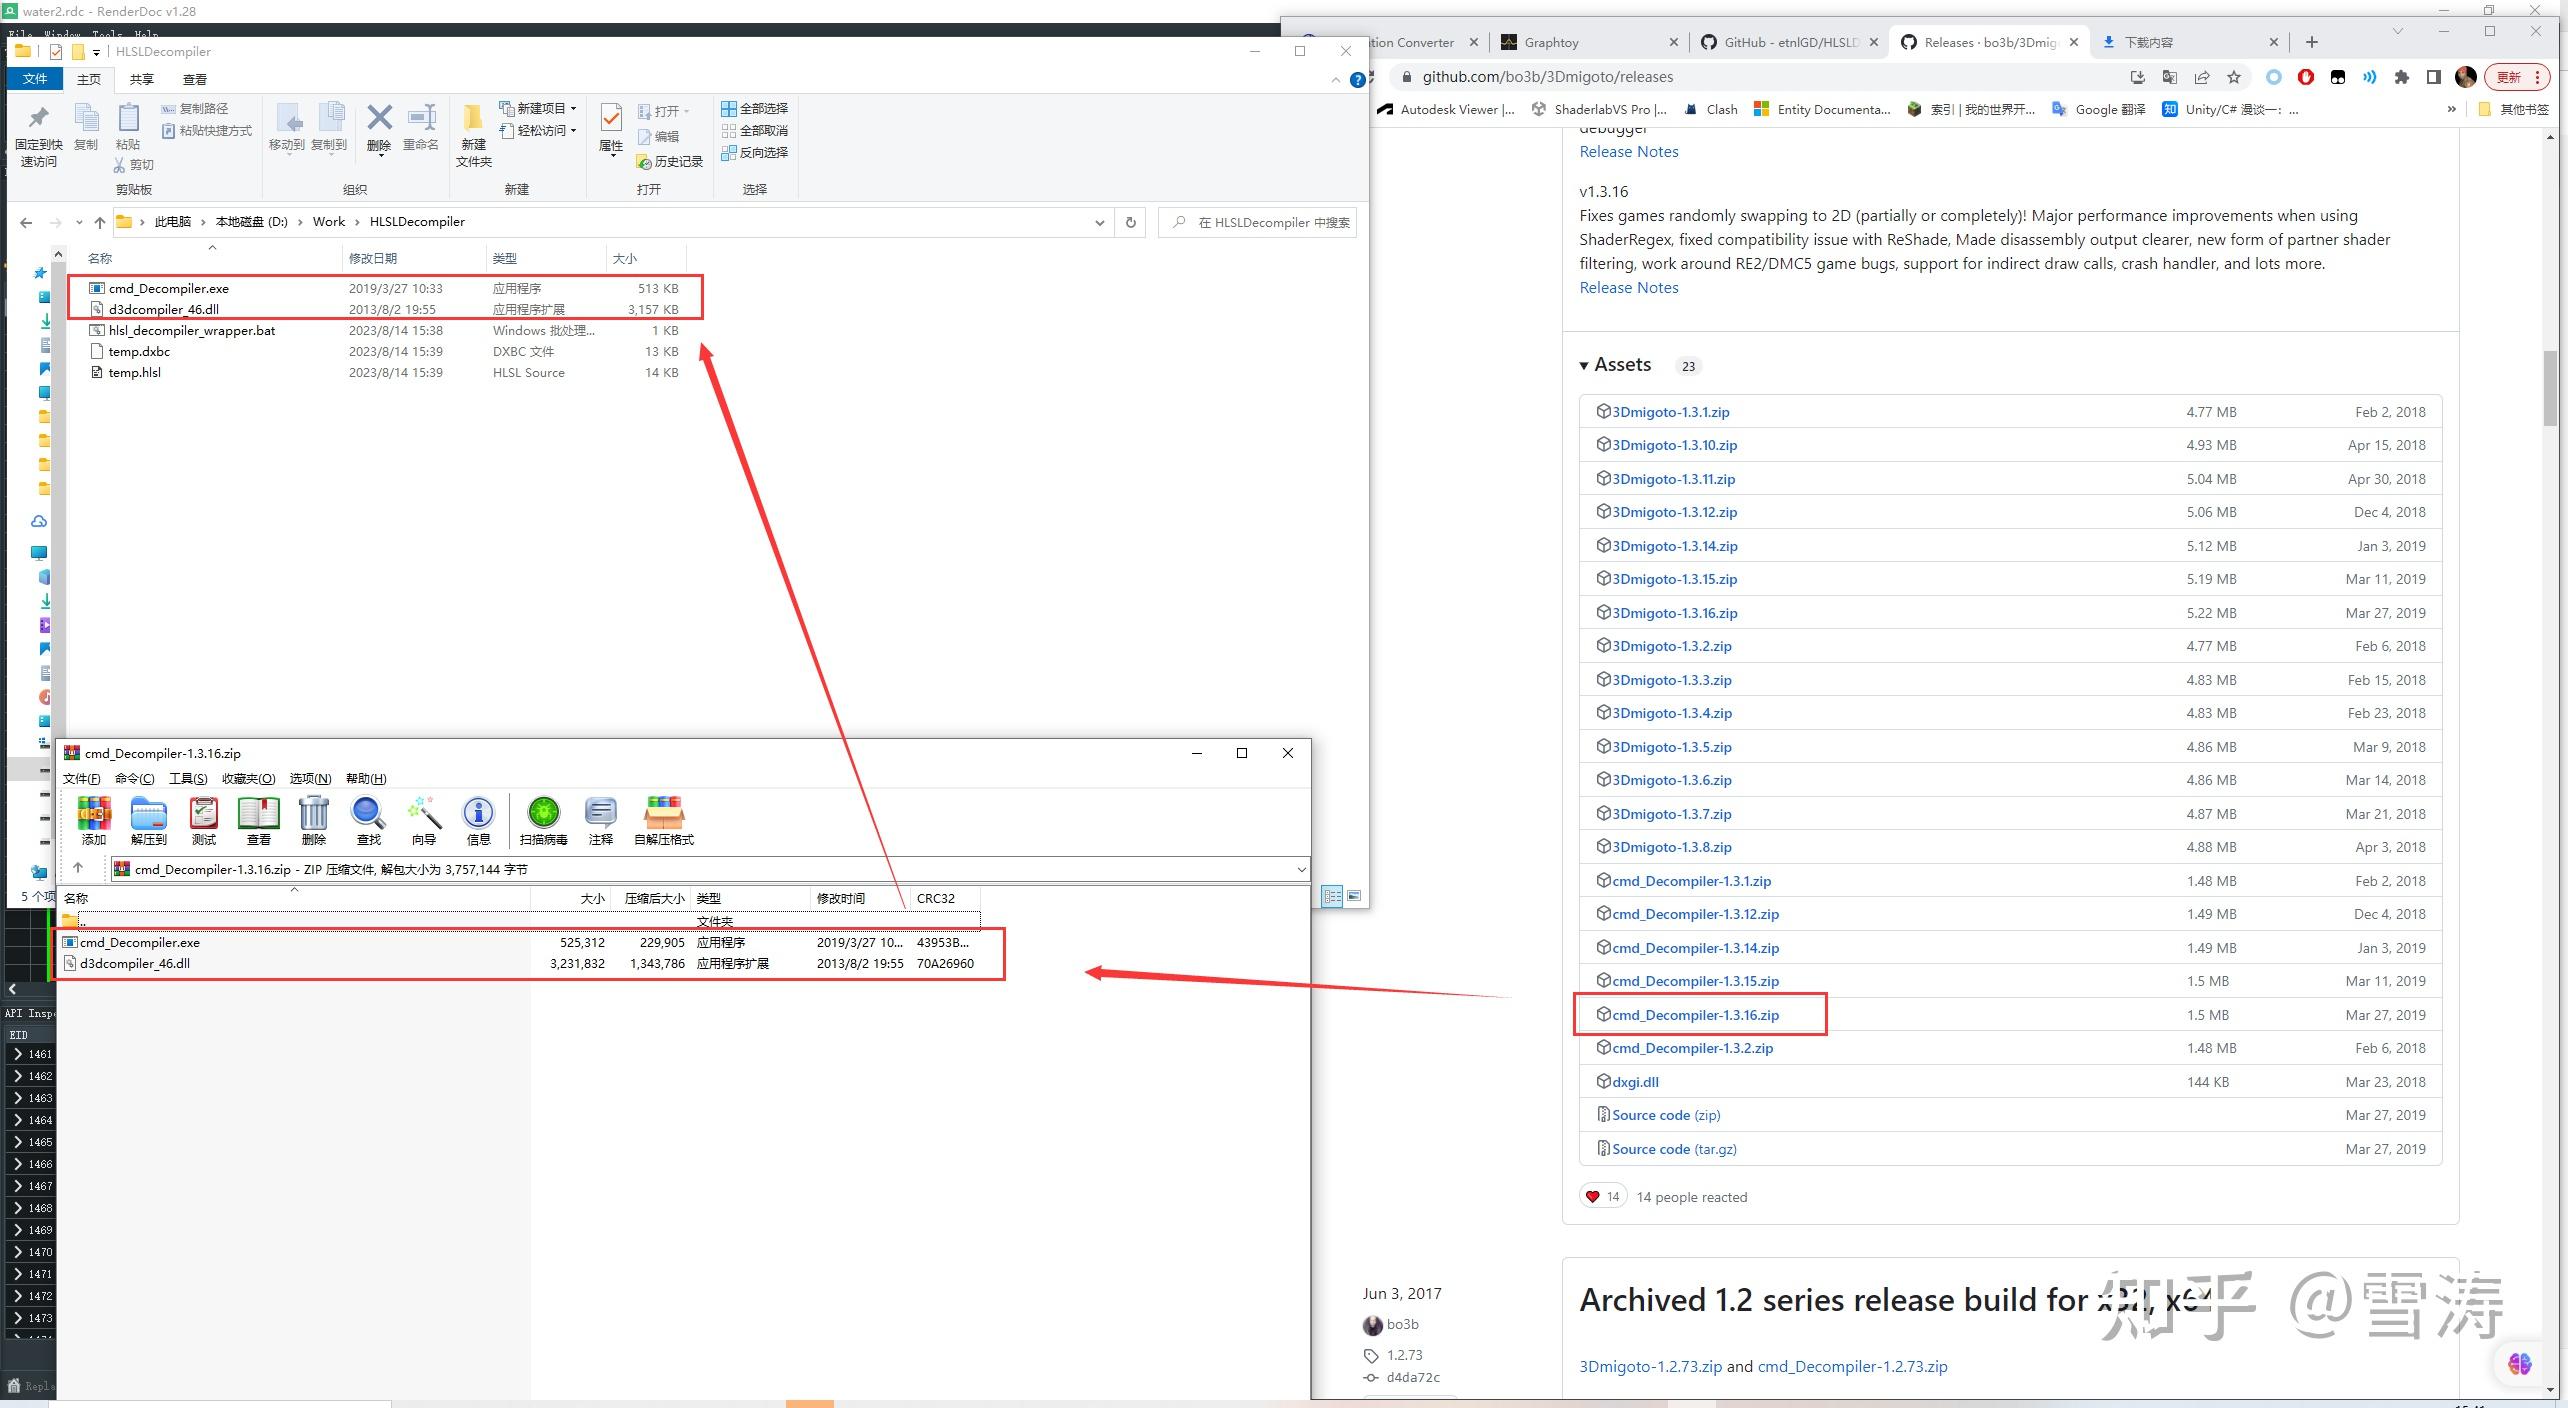
Task: Toggle 反向选择 selection in Explorer ribbon
Action: click(756, 152)
